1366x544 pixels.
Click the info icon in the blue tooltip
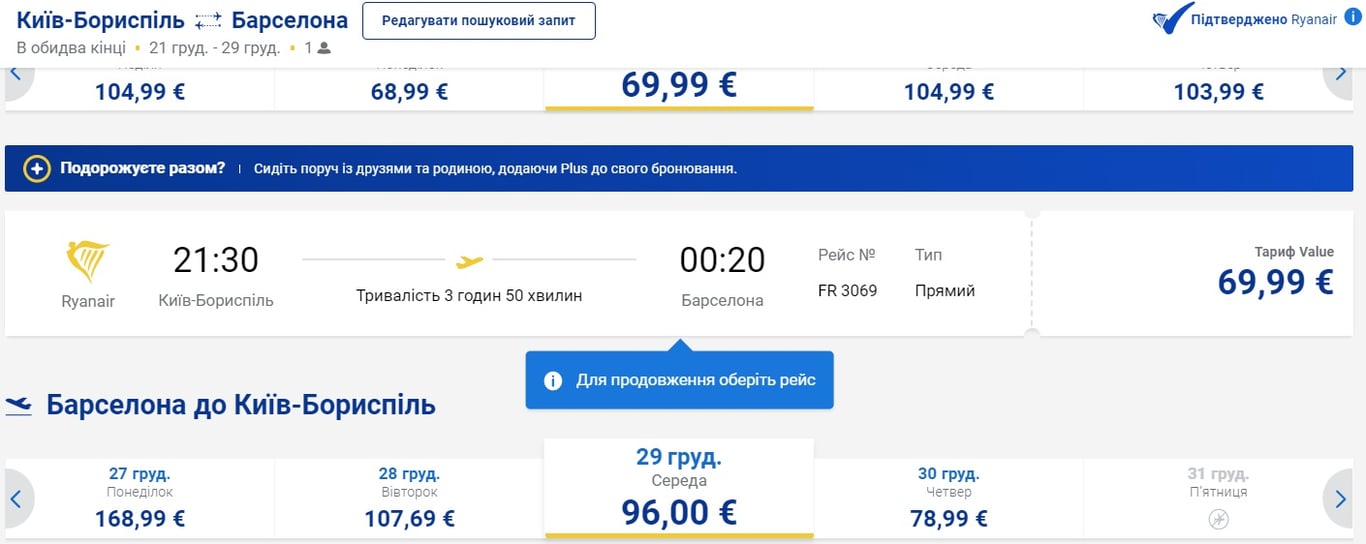coord(553,381)
